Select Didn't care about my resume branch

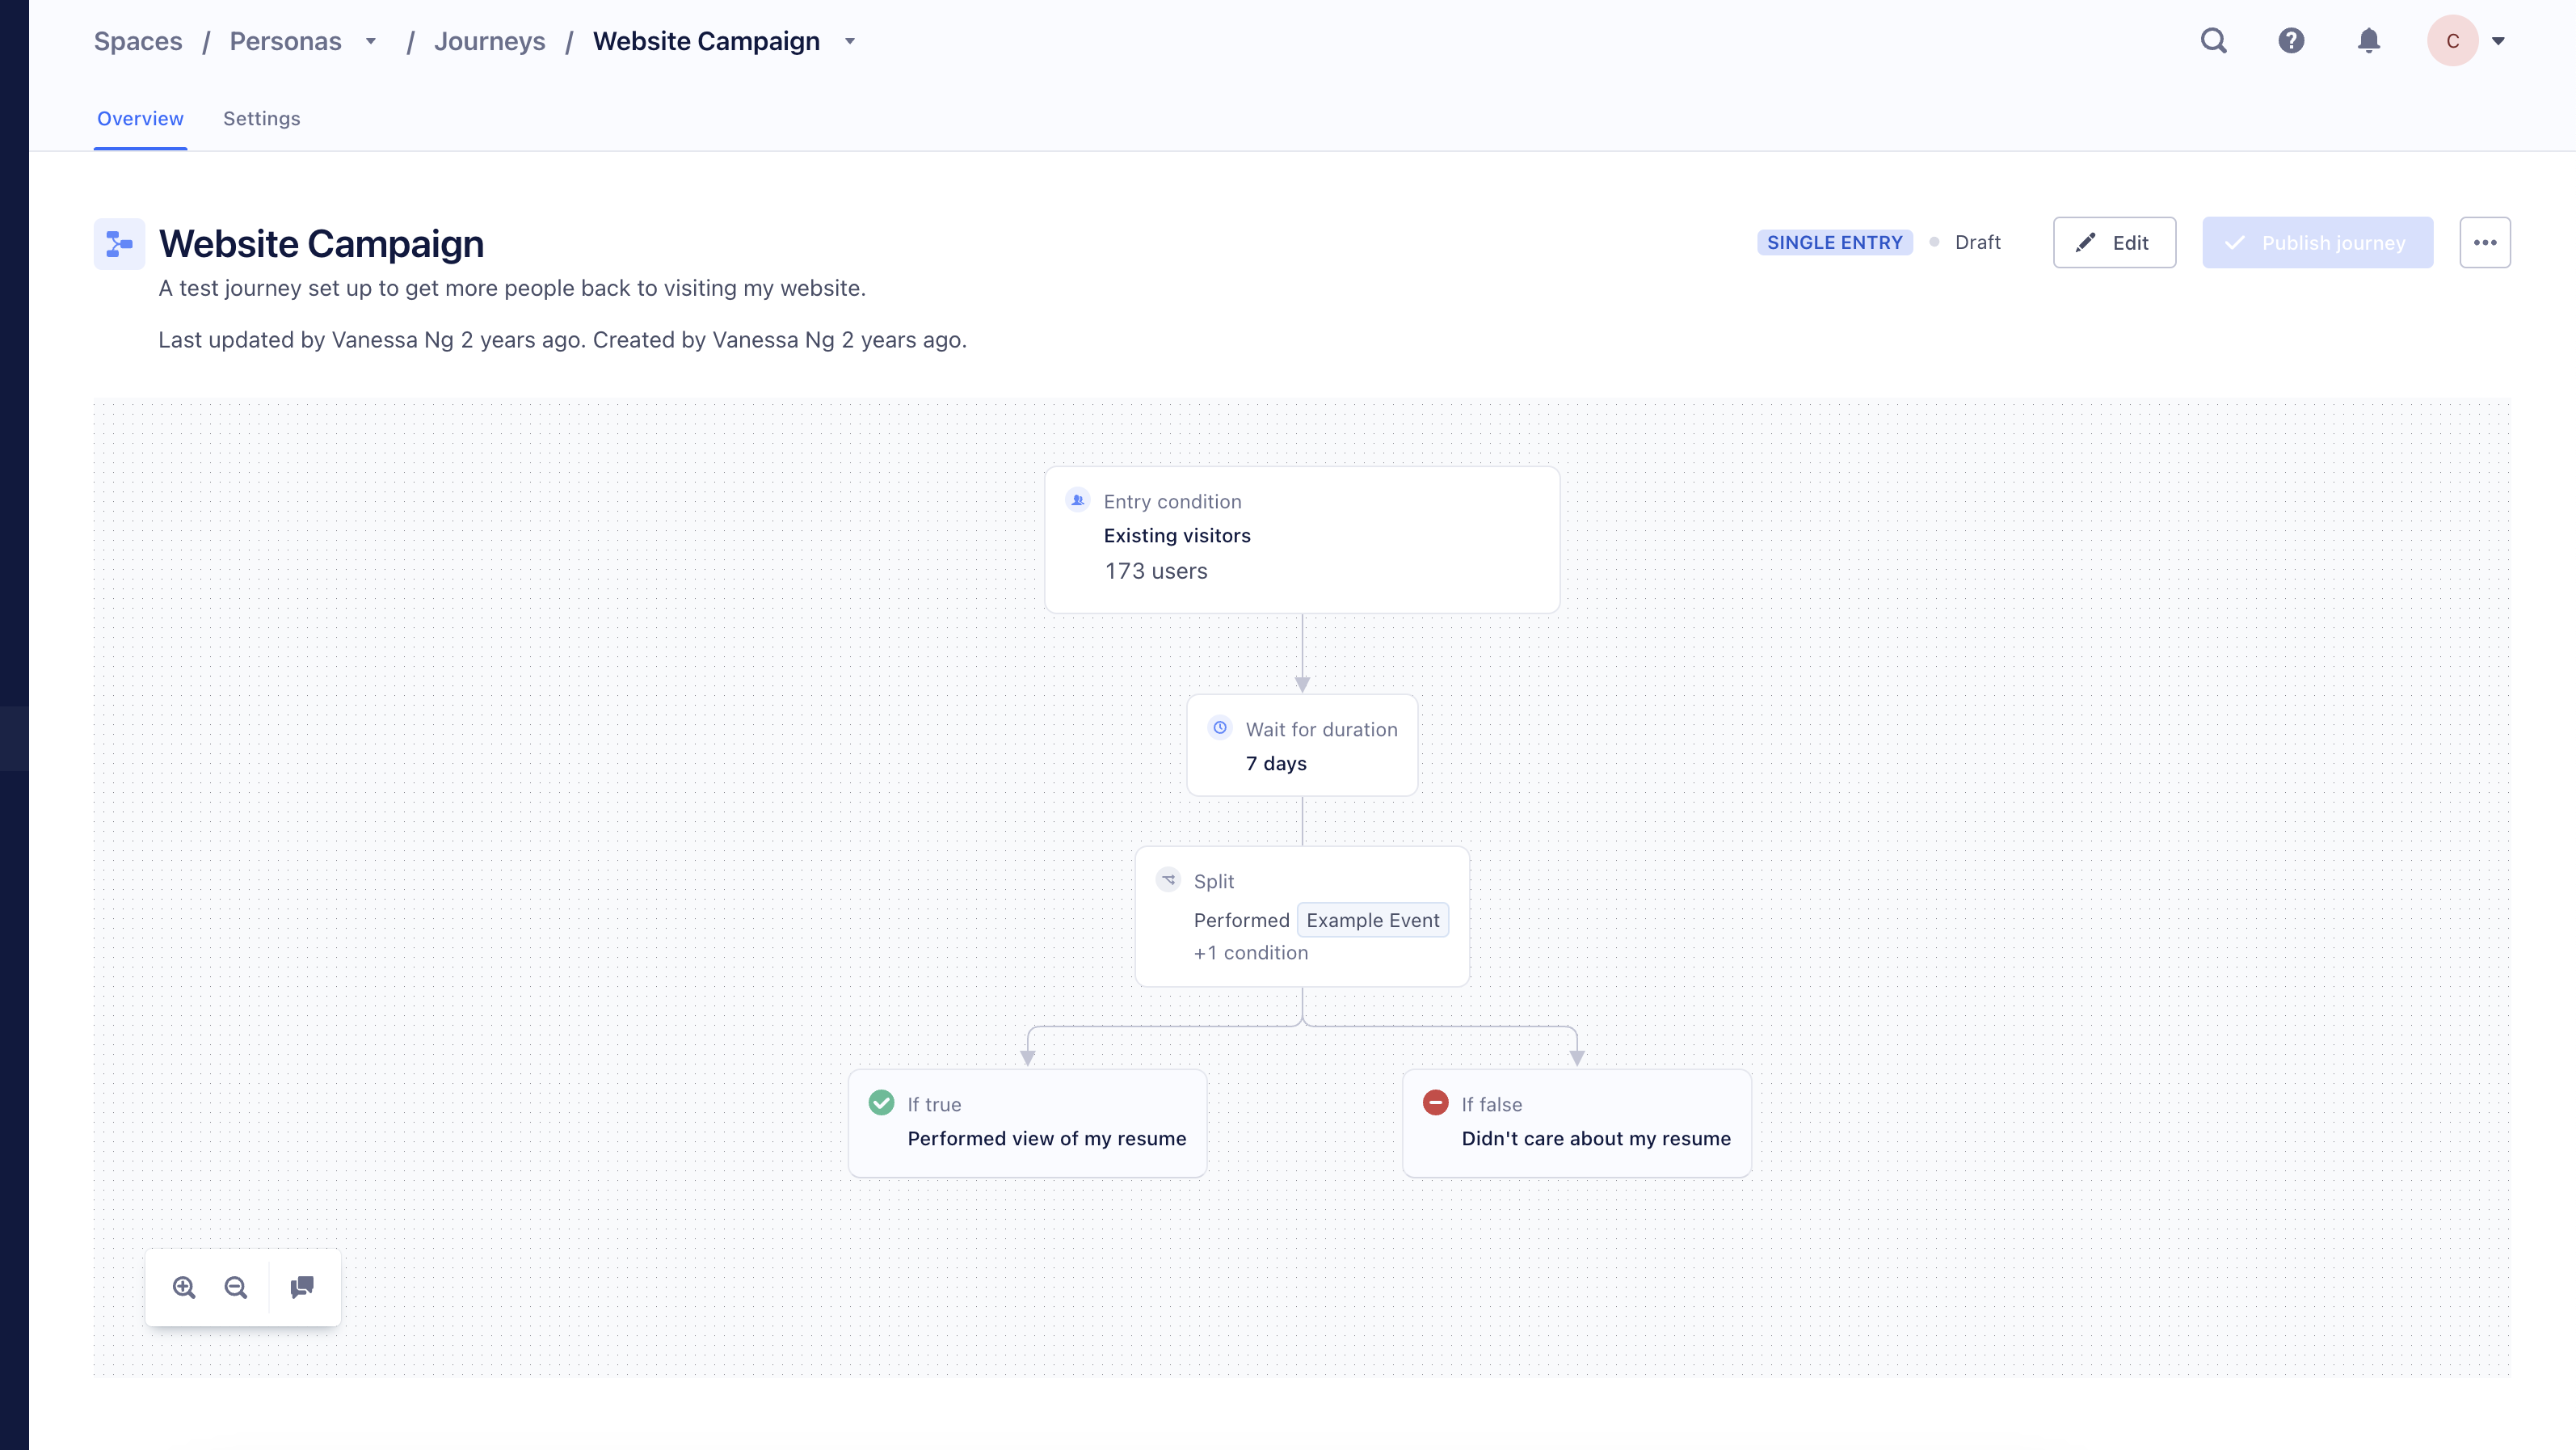point(1577,1123)
